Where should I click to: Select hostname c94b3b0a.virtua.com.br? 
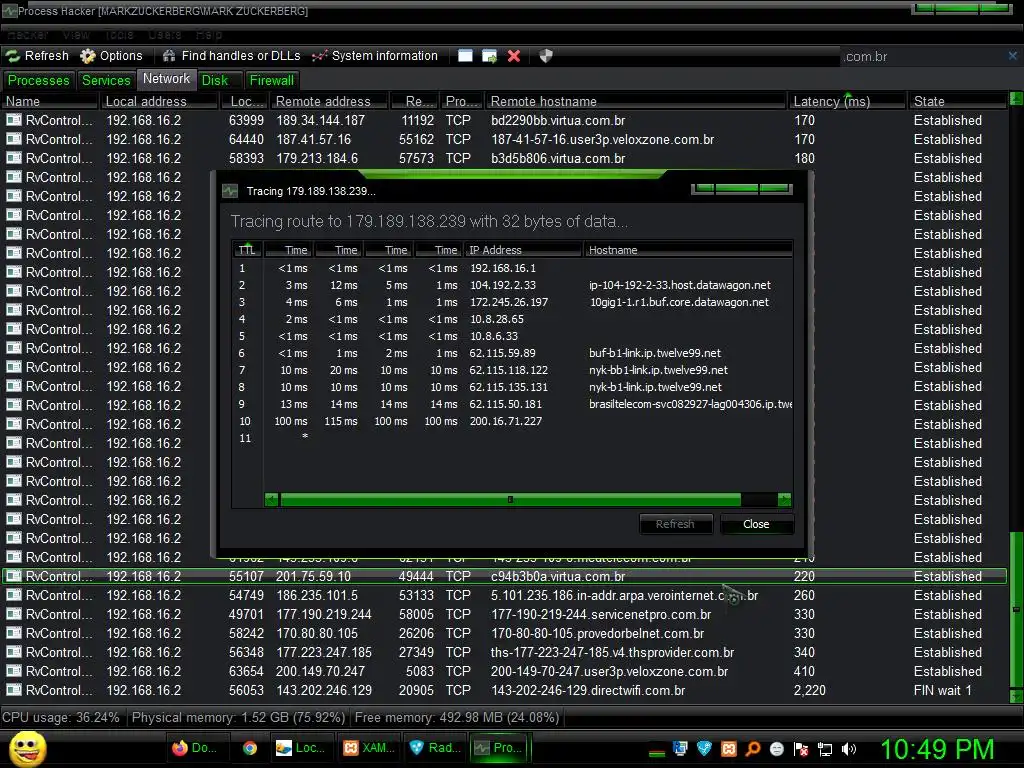coord(558,577)
